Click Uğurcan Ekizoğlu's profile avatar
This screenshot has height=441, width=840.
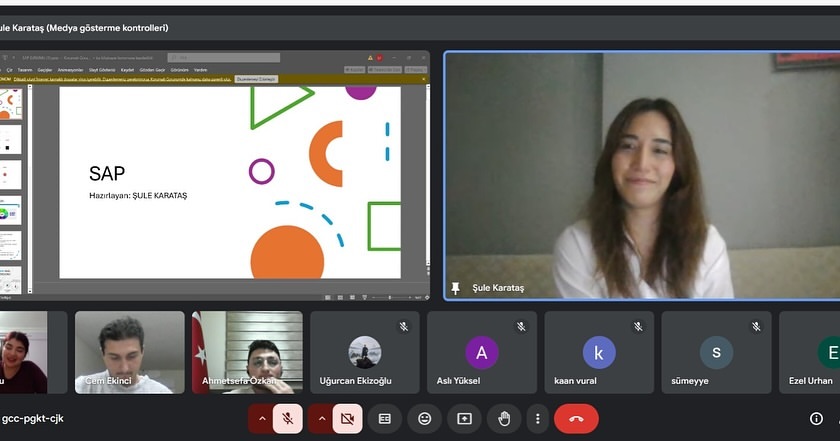(x=364, y=352)
